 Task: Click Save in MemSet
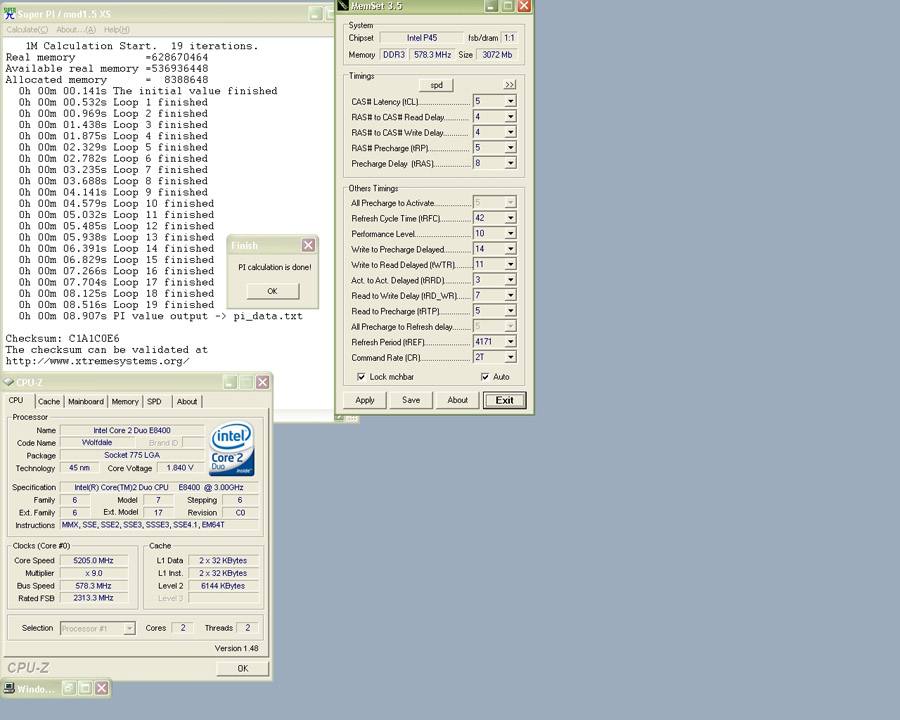coord(411,400)
